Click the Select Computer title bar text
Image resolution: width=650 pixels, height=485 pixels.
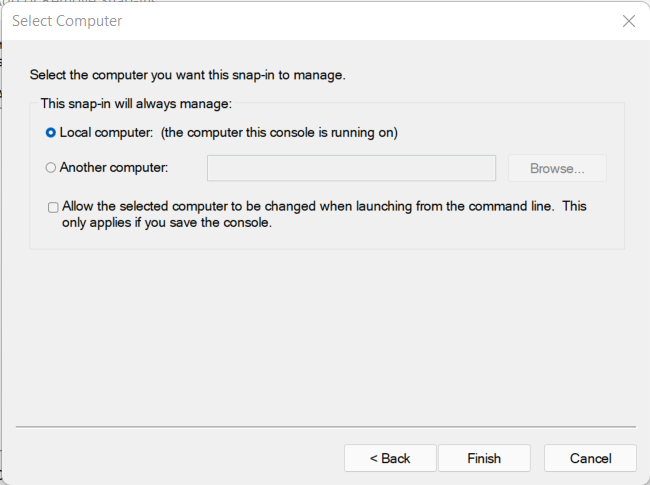click(67, 21)
